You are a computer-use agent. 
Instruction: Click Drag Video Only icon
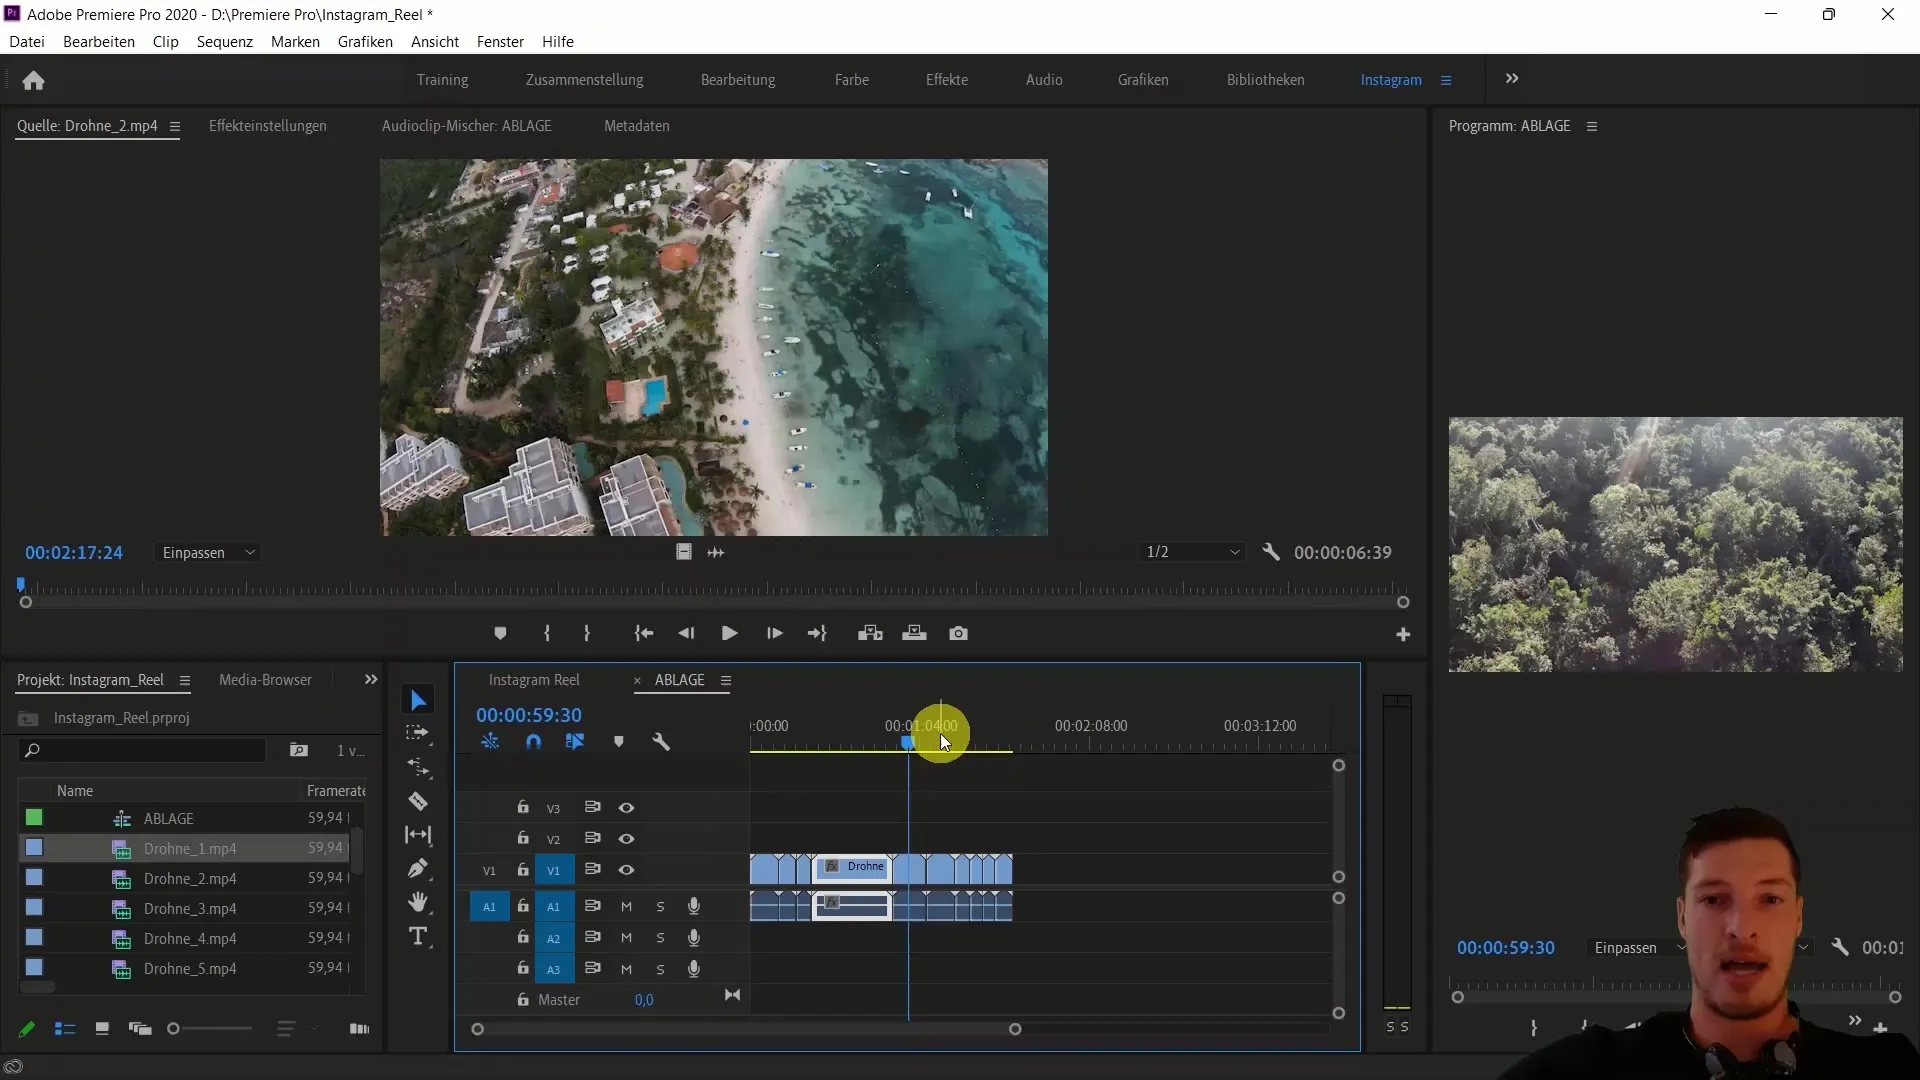pyautogui.click(x=684, y=552)
